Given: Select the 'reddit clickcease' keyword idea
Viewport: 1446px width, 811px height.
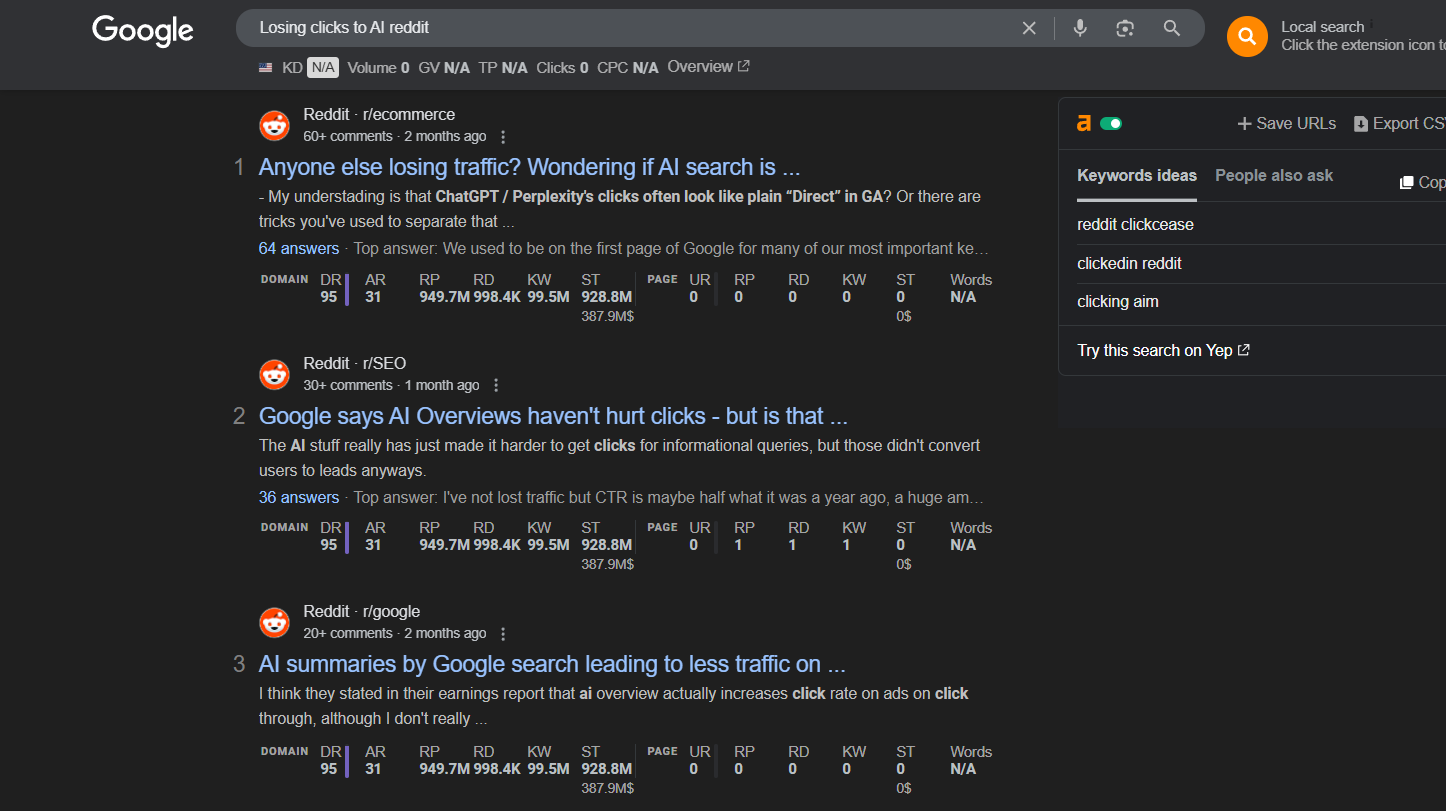Looking at the screenshot, I should (1135, 225).
